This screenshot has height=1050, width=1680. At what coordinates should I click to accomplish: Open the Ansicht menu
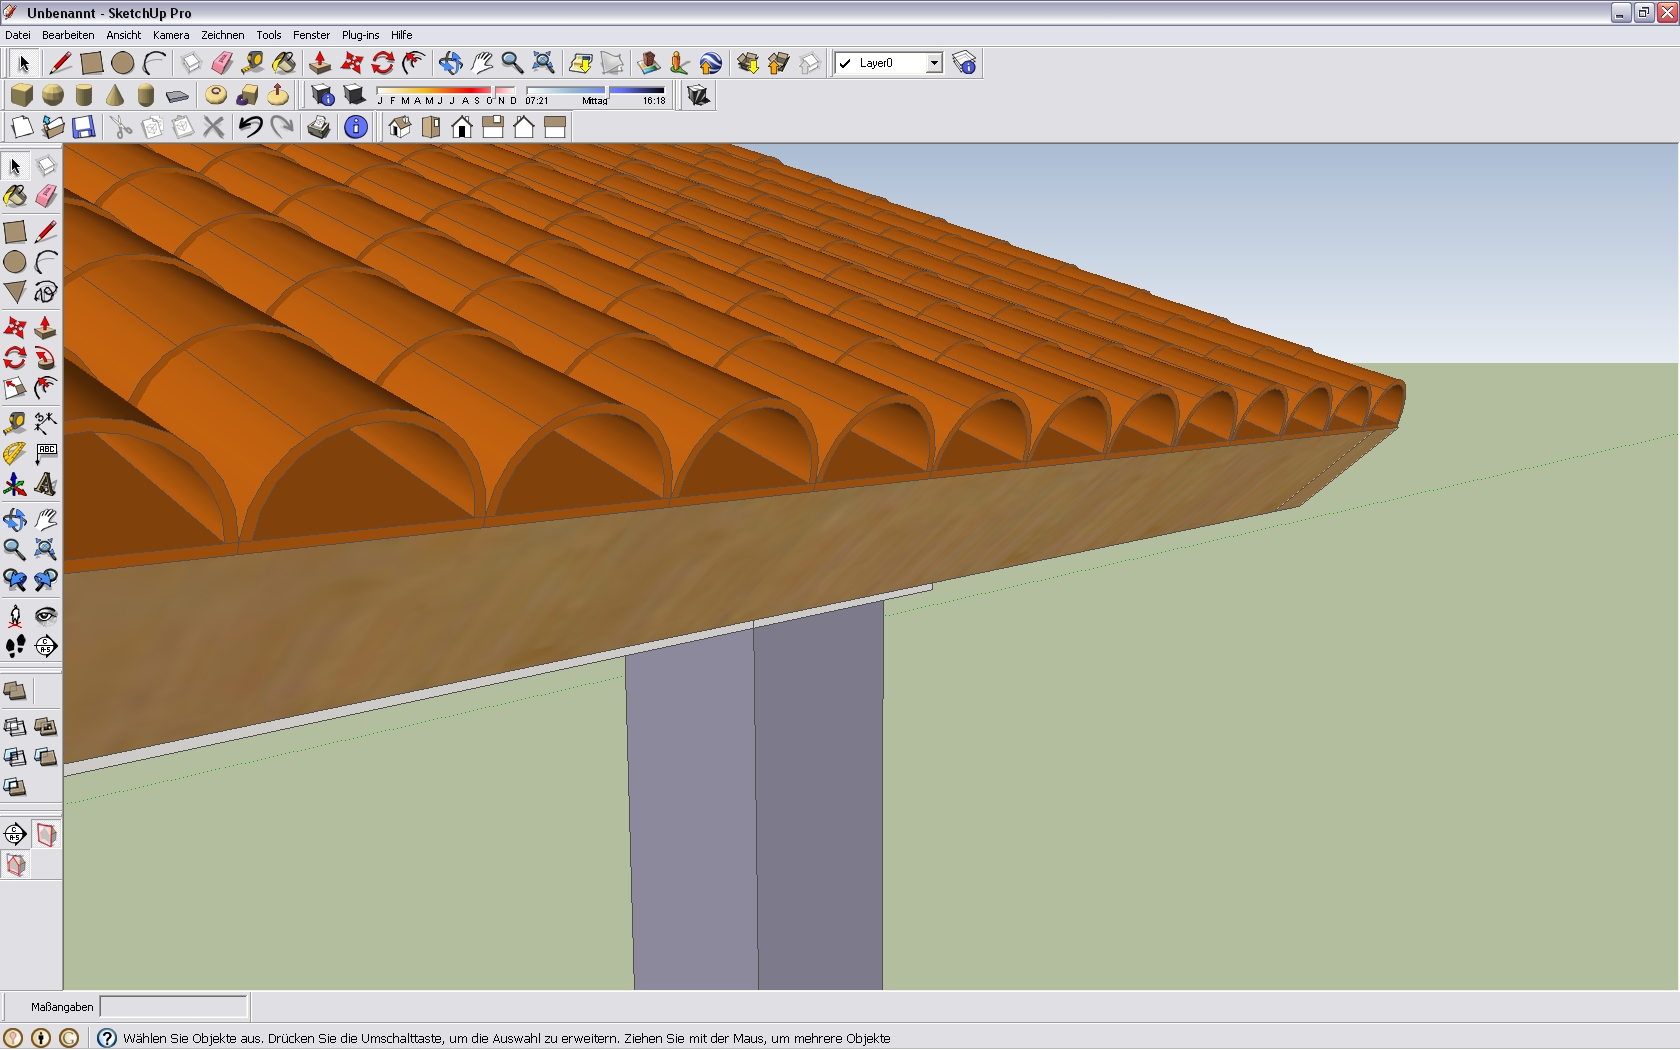click(124, 35)
